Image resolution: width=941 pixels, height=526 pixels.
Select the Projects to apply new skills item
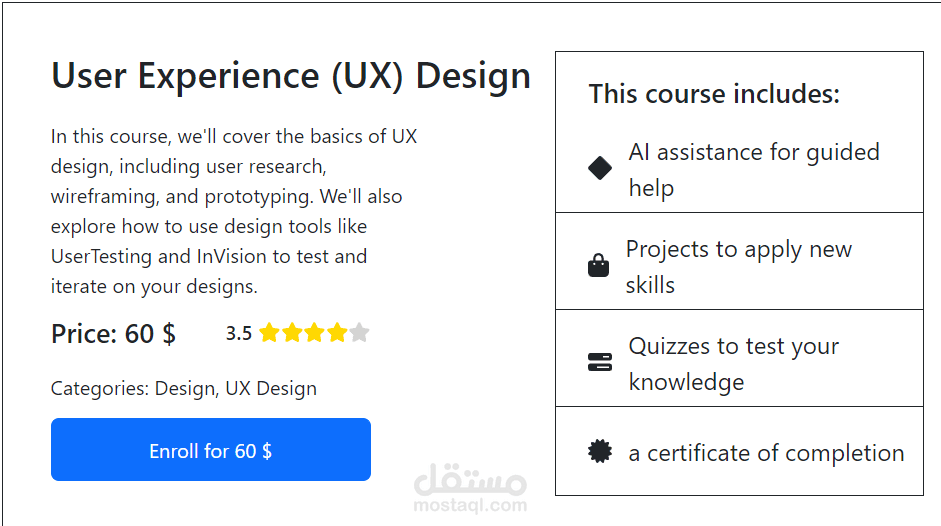pos(739,267)
